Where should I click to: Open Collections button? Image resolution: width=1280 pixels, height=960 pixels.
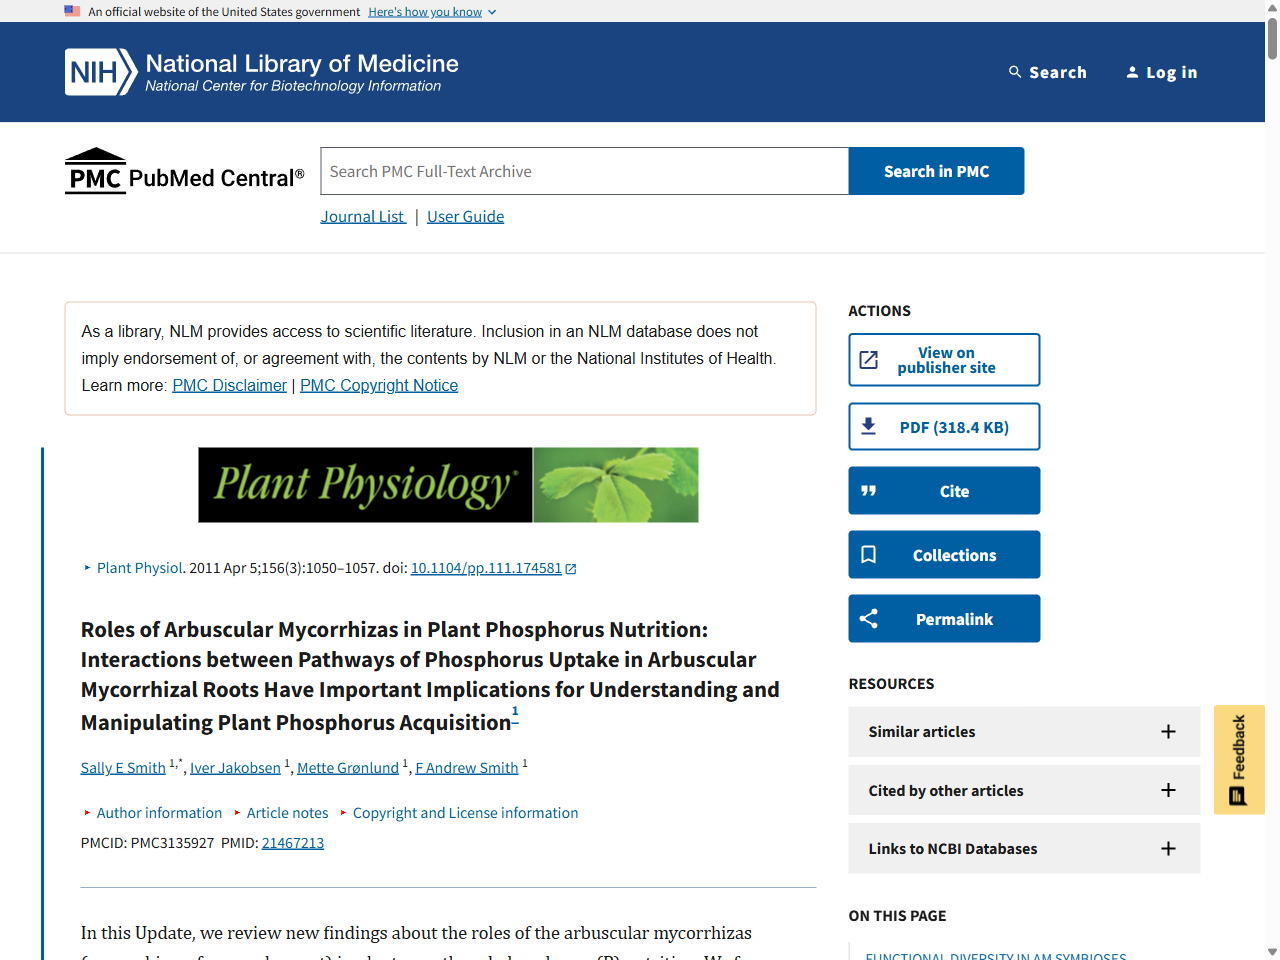(944, 555)
